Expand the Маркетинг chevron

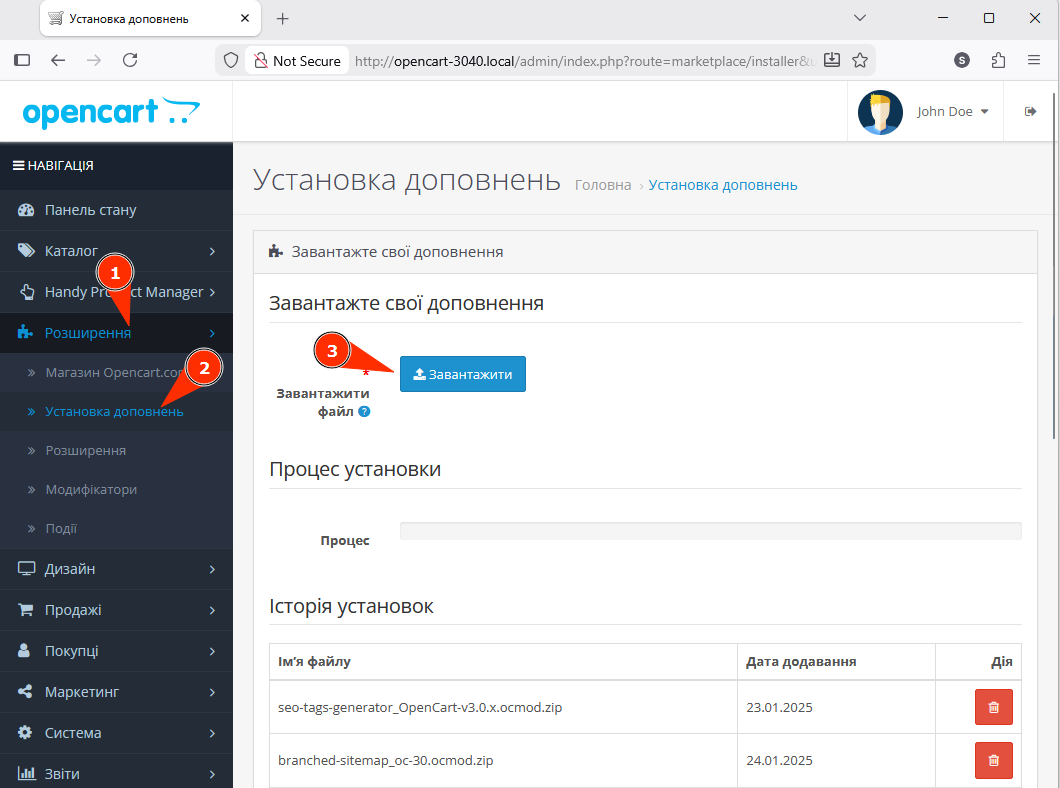(x=212, y=693)
